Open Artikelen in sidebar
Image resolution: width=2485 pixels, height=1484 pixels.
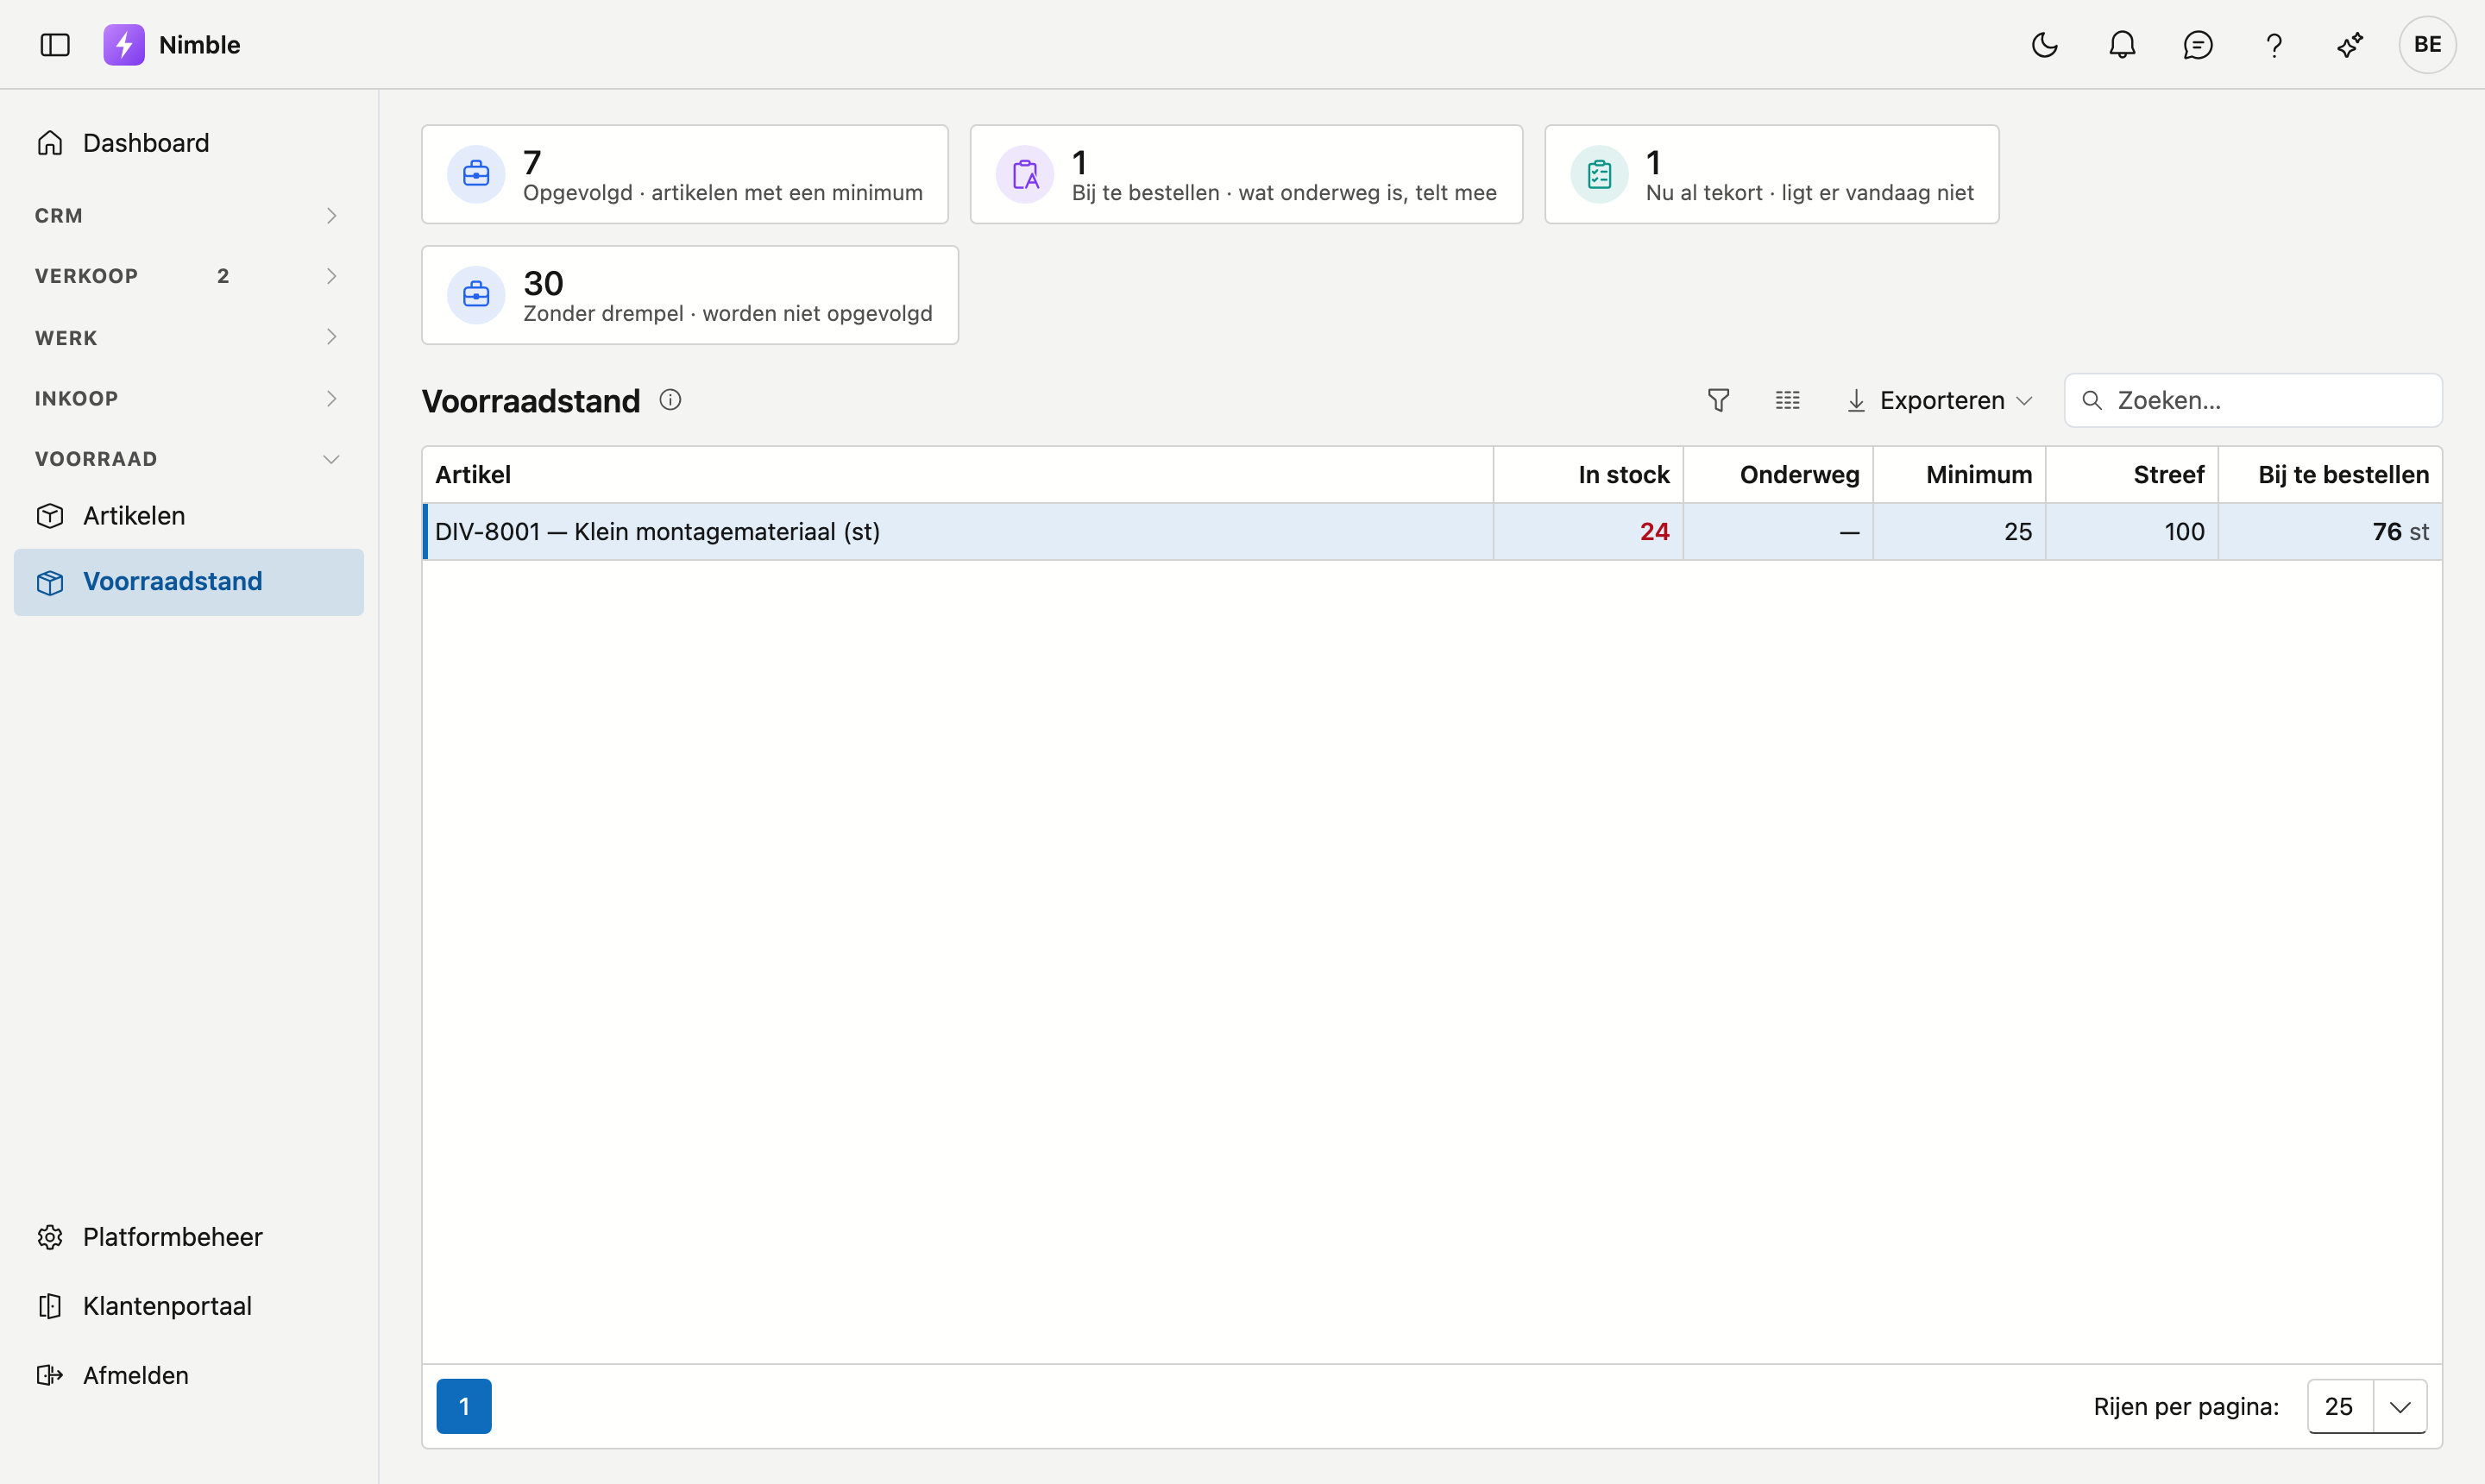[189, 516]
